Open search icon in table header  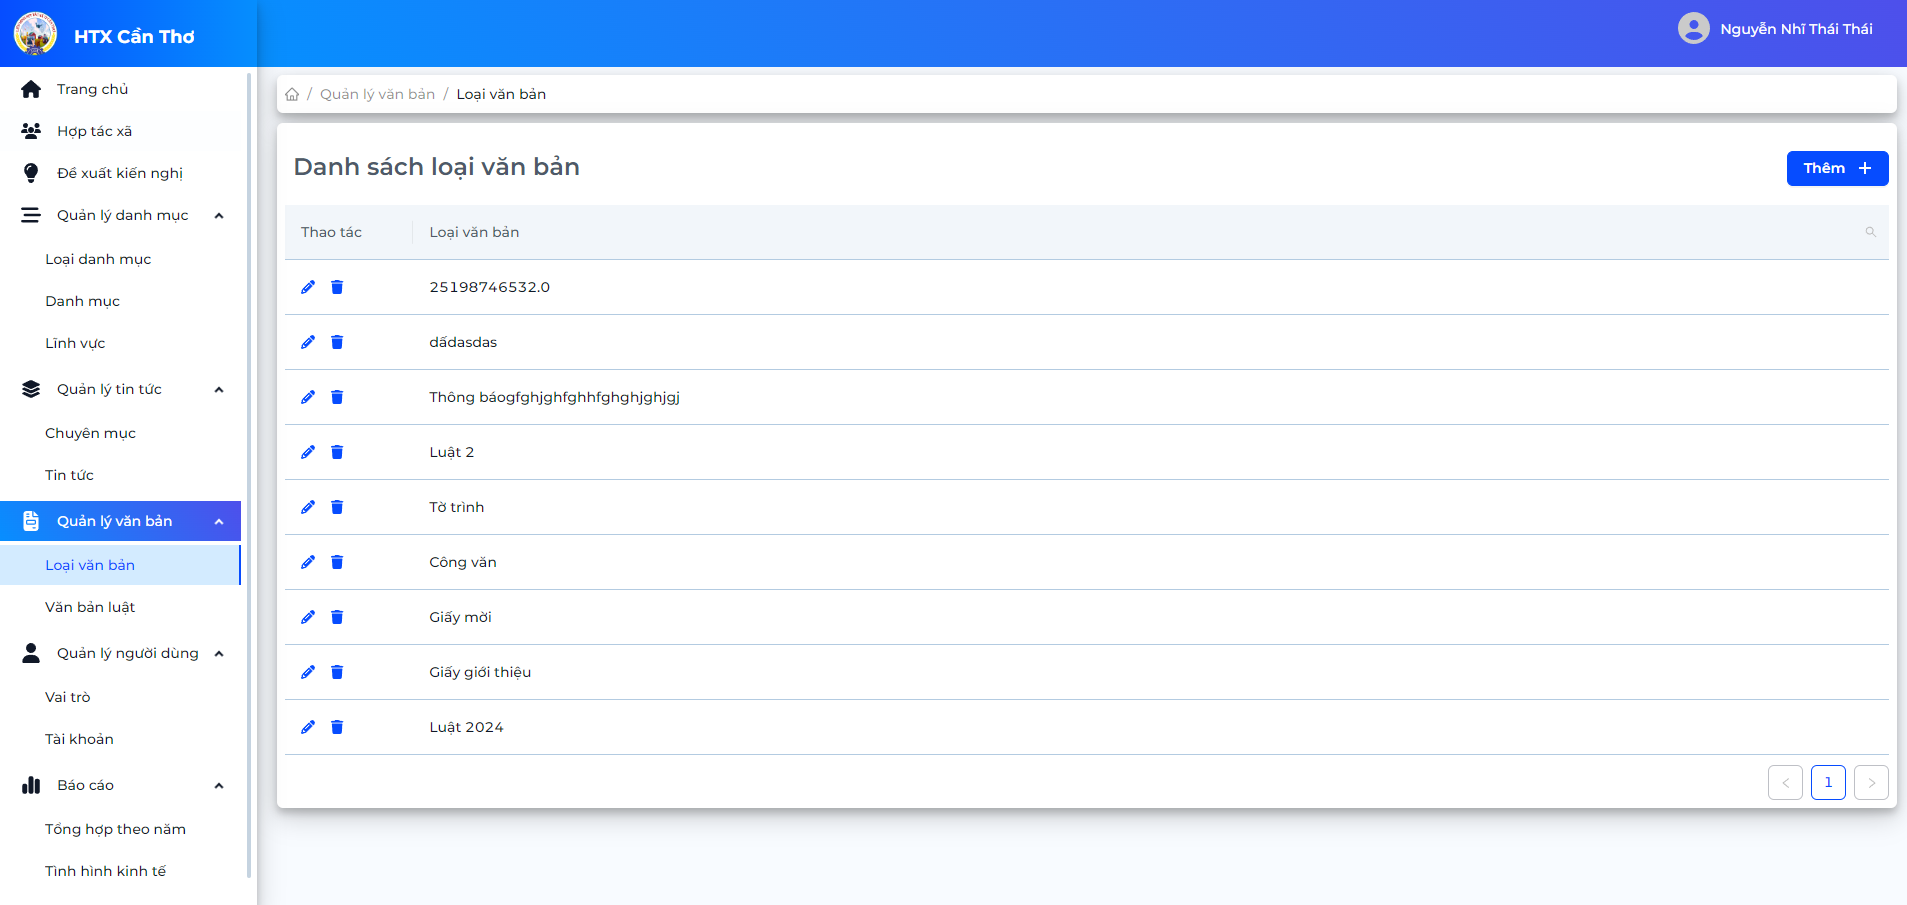tap(1870, 232)
